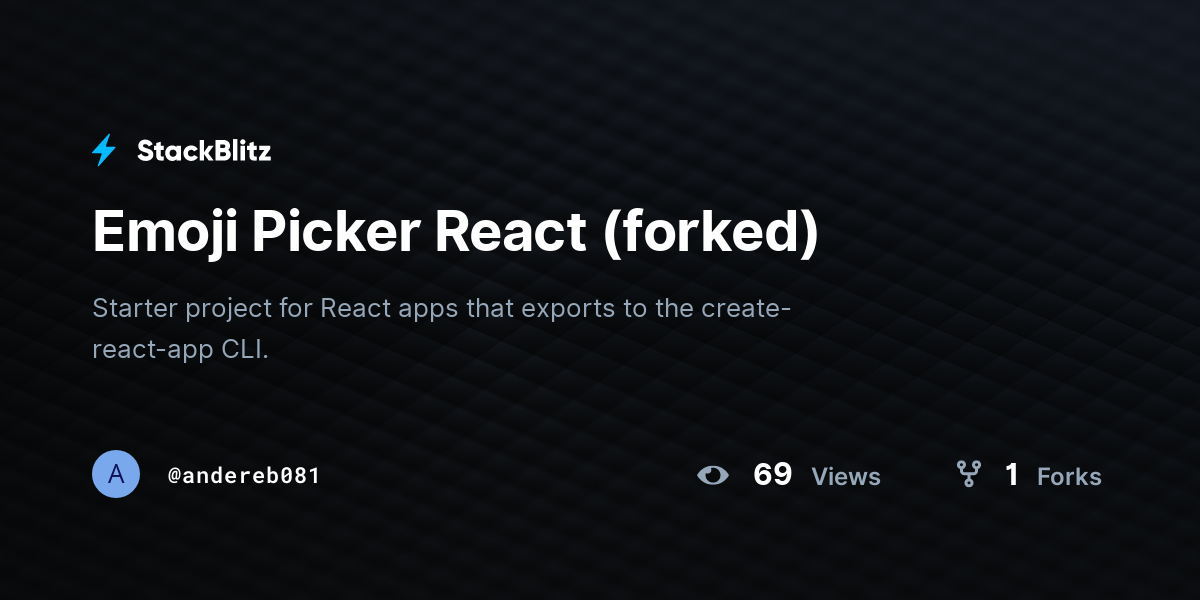Select the Emoji Picker React (forked) title
Viewport: 1200px width, 600px height.
pos(456,232)
